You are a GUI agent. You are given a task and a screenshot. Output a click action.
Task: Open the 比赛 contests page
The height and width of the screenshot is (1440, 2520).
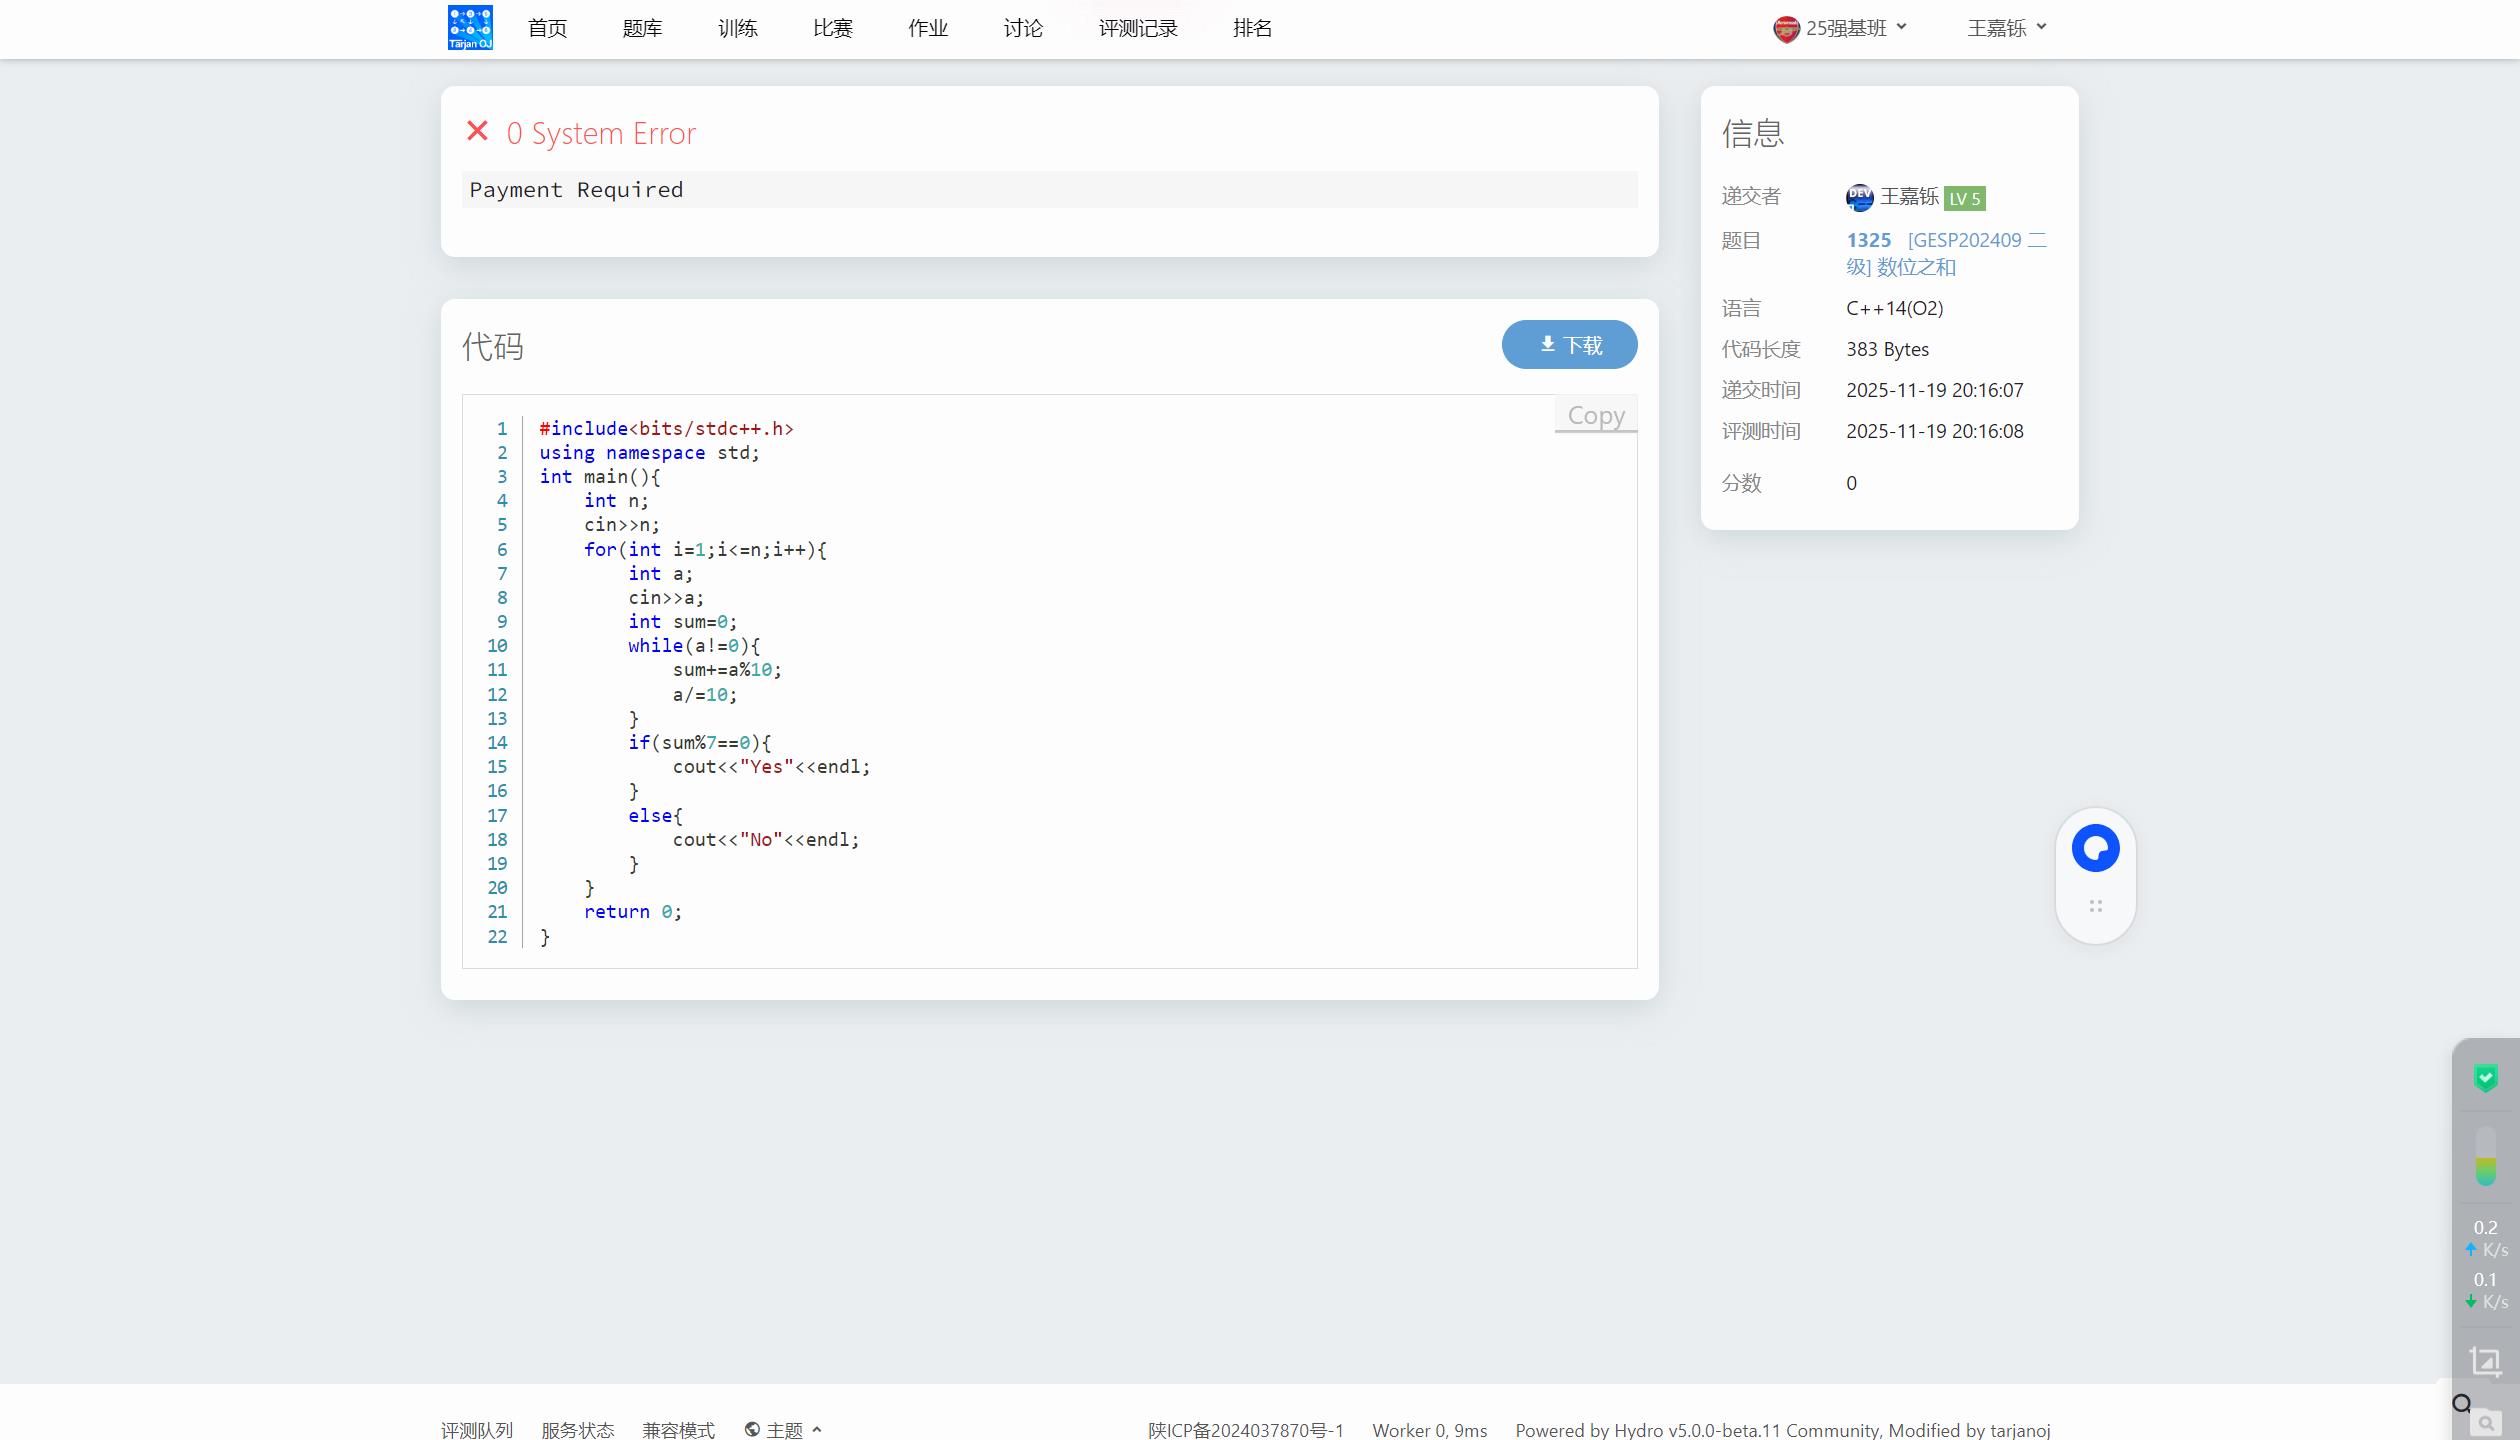click(832, 28)
